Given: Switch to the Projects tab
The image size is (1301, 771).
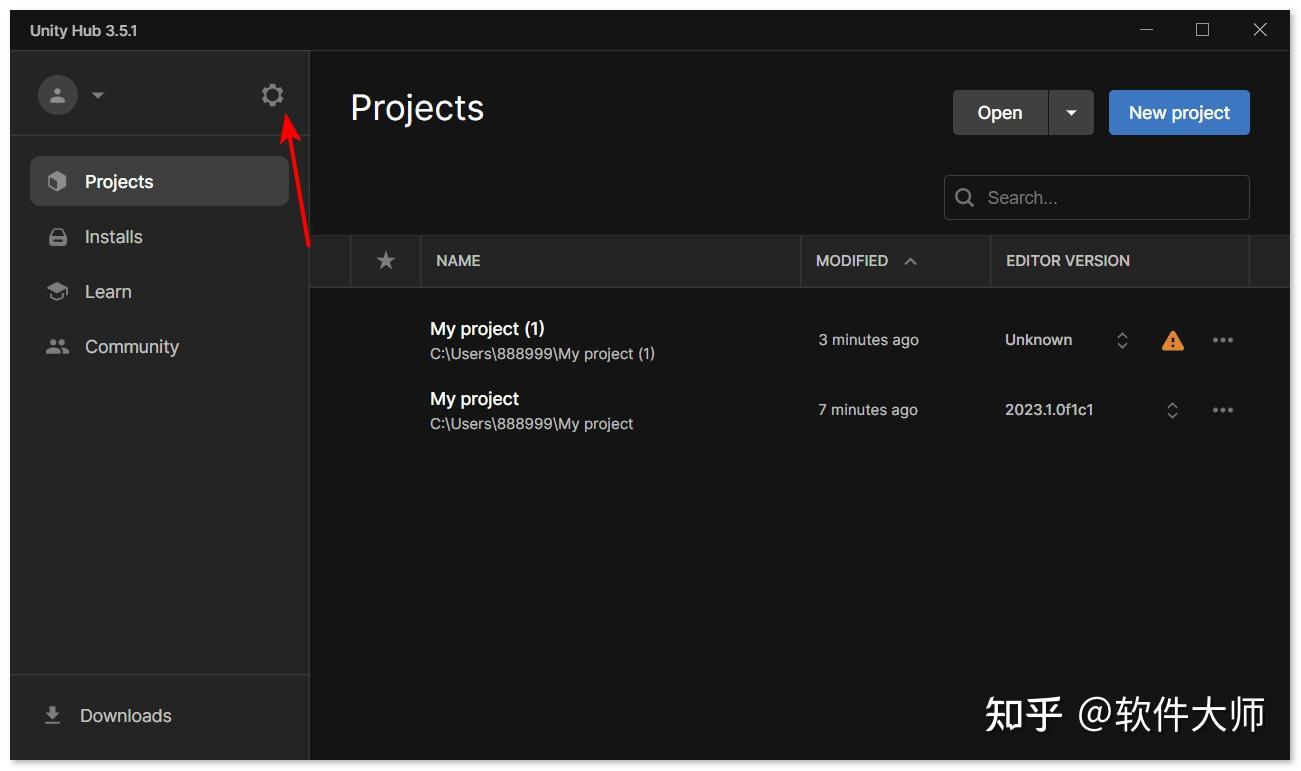Looking at the screenshot, I should 119,181.
